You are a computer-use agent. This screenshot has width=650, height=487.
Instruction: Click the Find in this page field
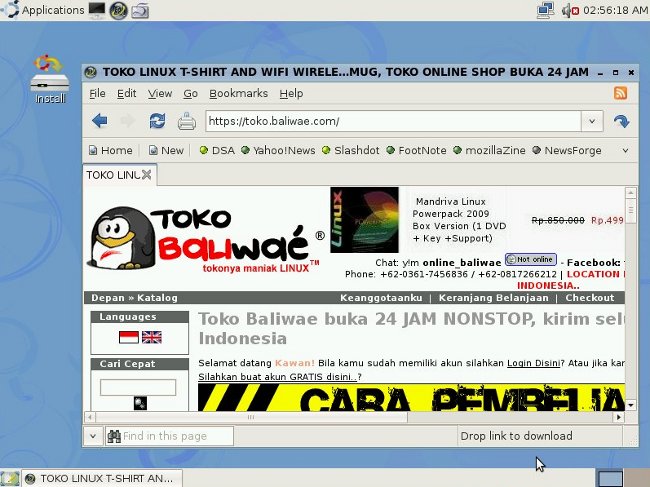click(x=169, y=436)
